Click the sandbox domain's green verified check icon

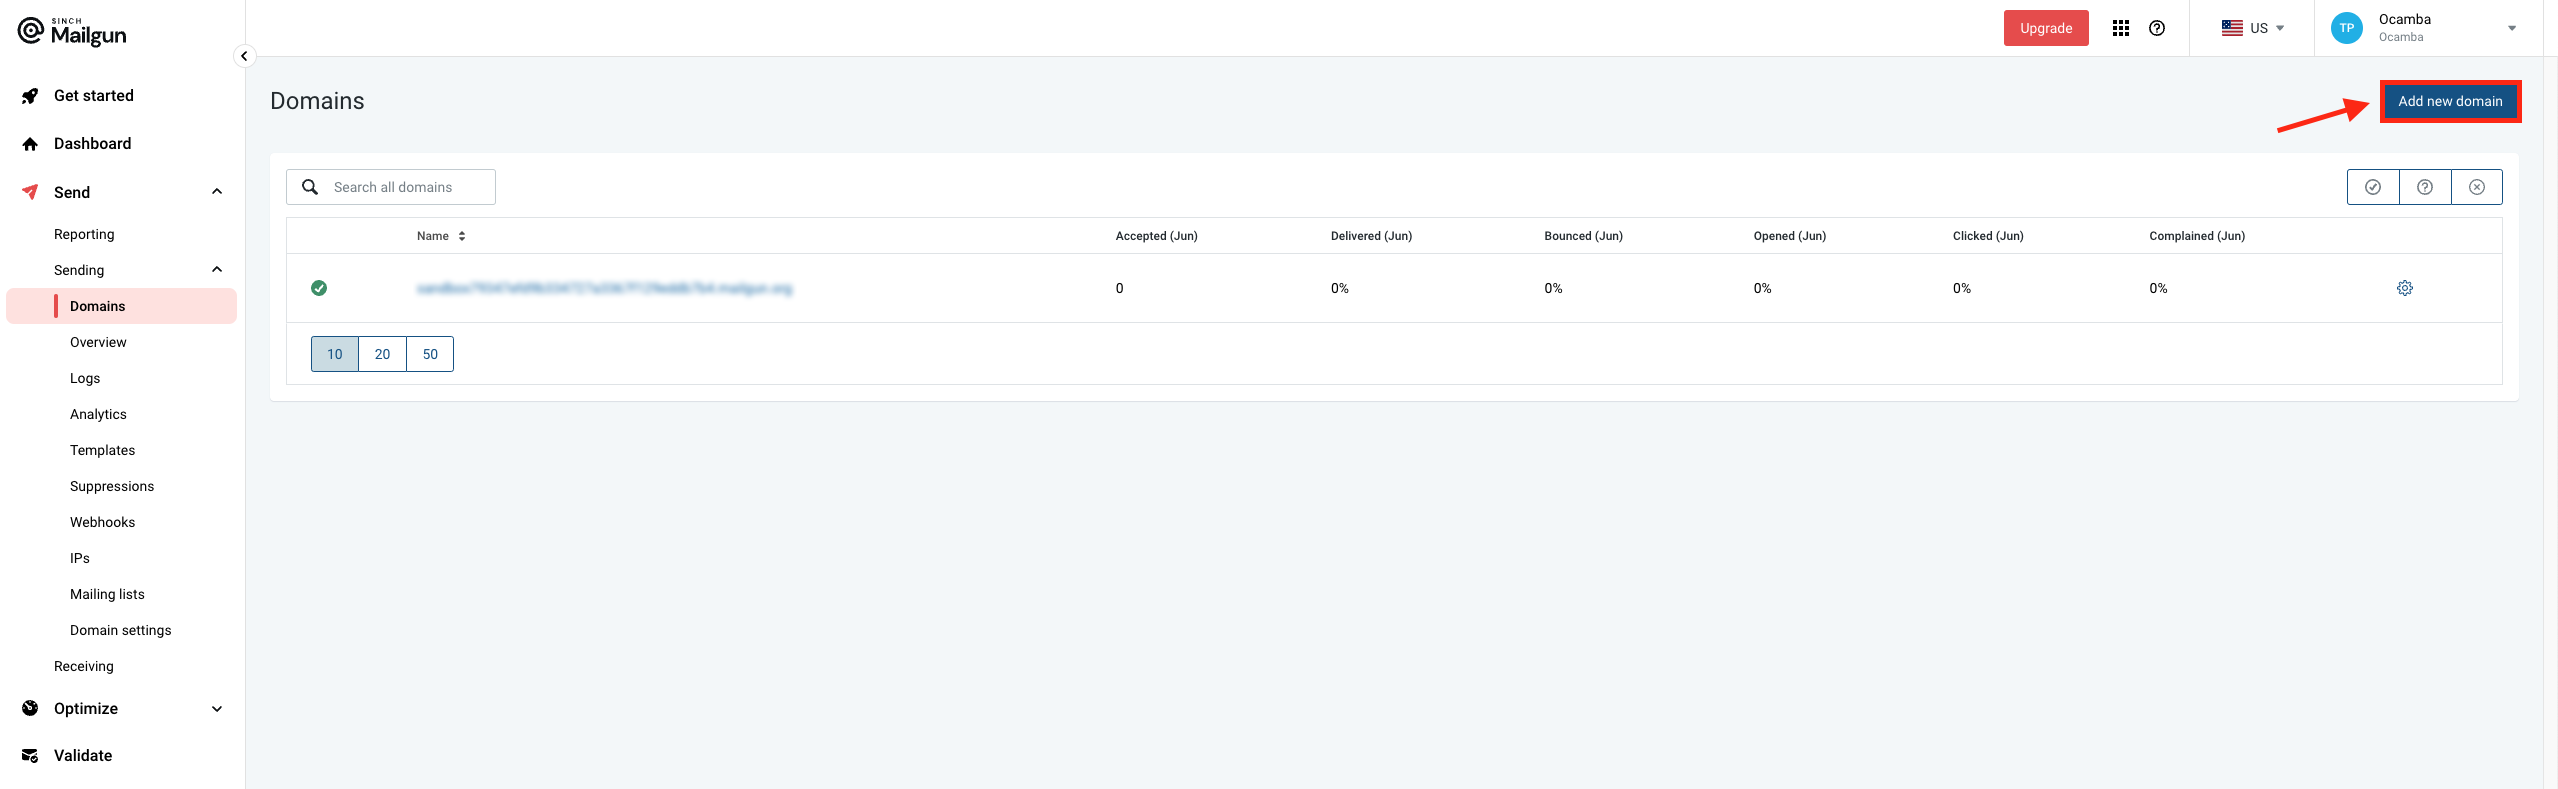(319, 288)
